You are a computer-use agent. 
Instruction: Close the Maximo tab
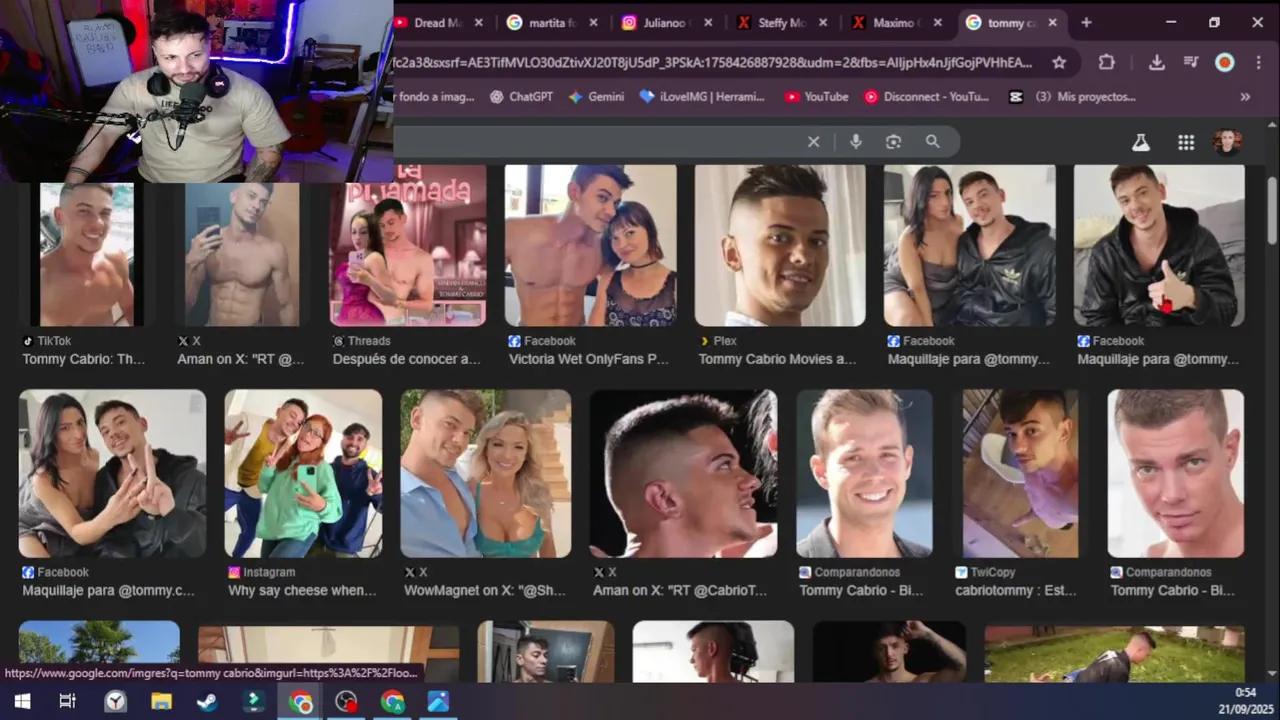[937, 22]
